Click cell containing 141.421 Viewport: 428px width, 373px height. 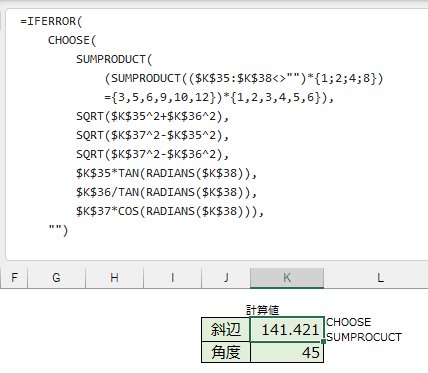click(287, 329)
